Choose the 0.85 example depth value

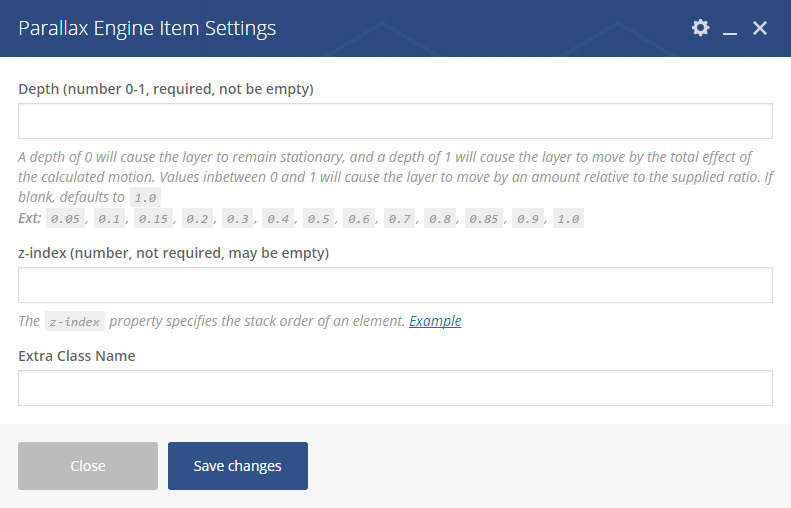(484, 218)
